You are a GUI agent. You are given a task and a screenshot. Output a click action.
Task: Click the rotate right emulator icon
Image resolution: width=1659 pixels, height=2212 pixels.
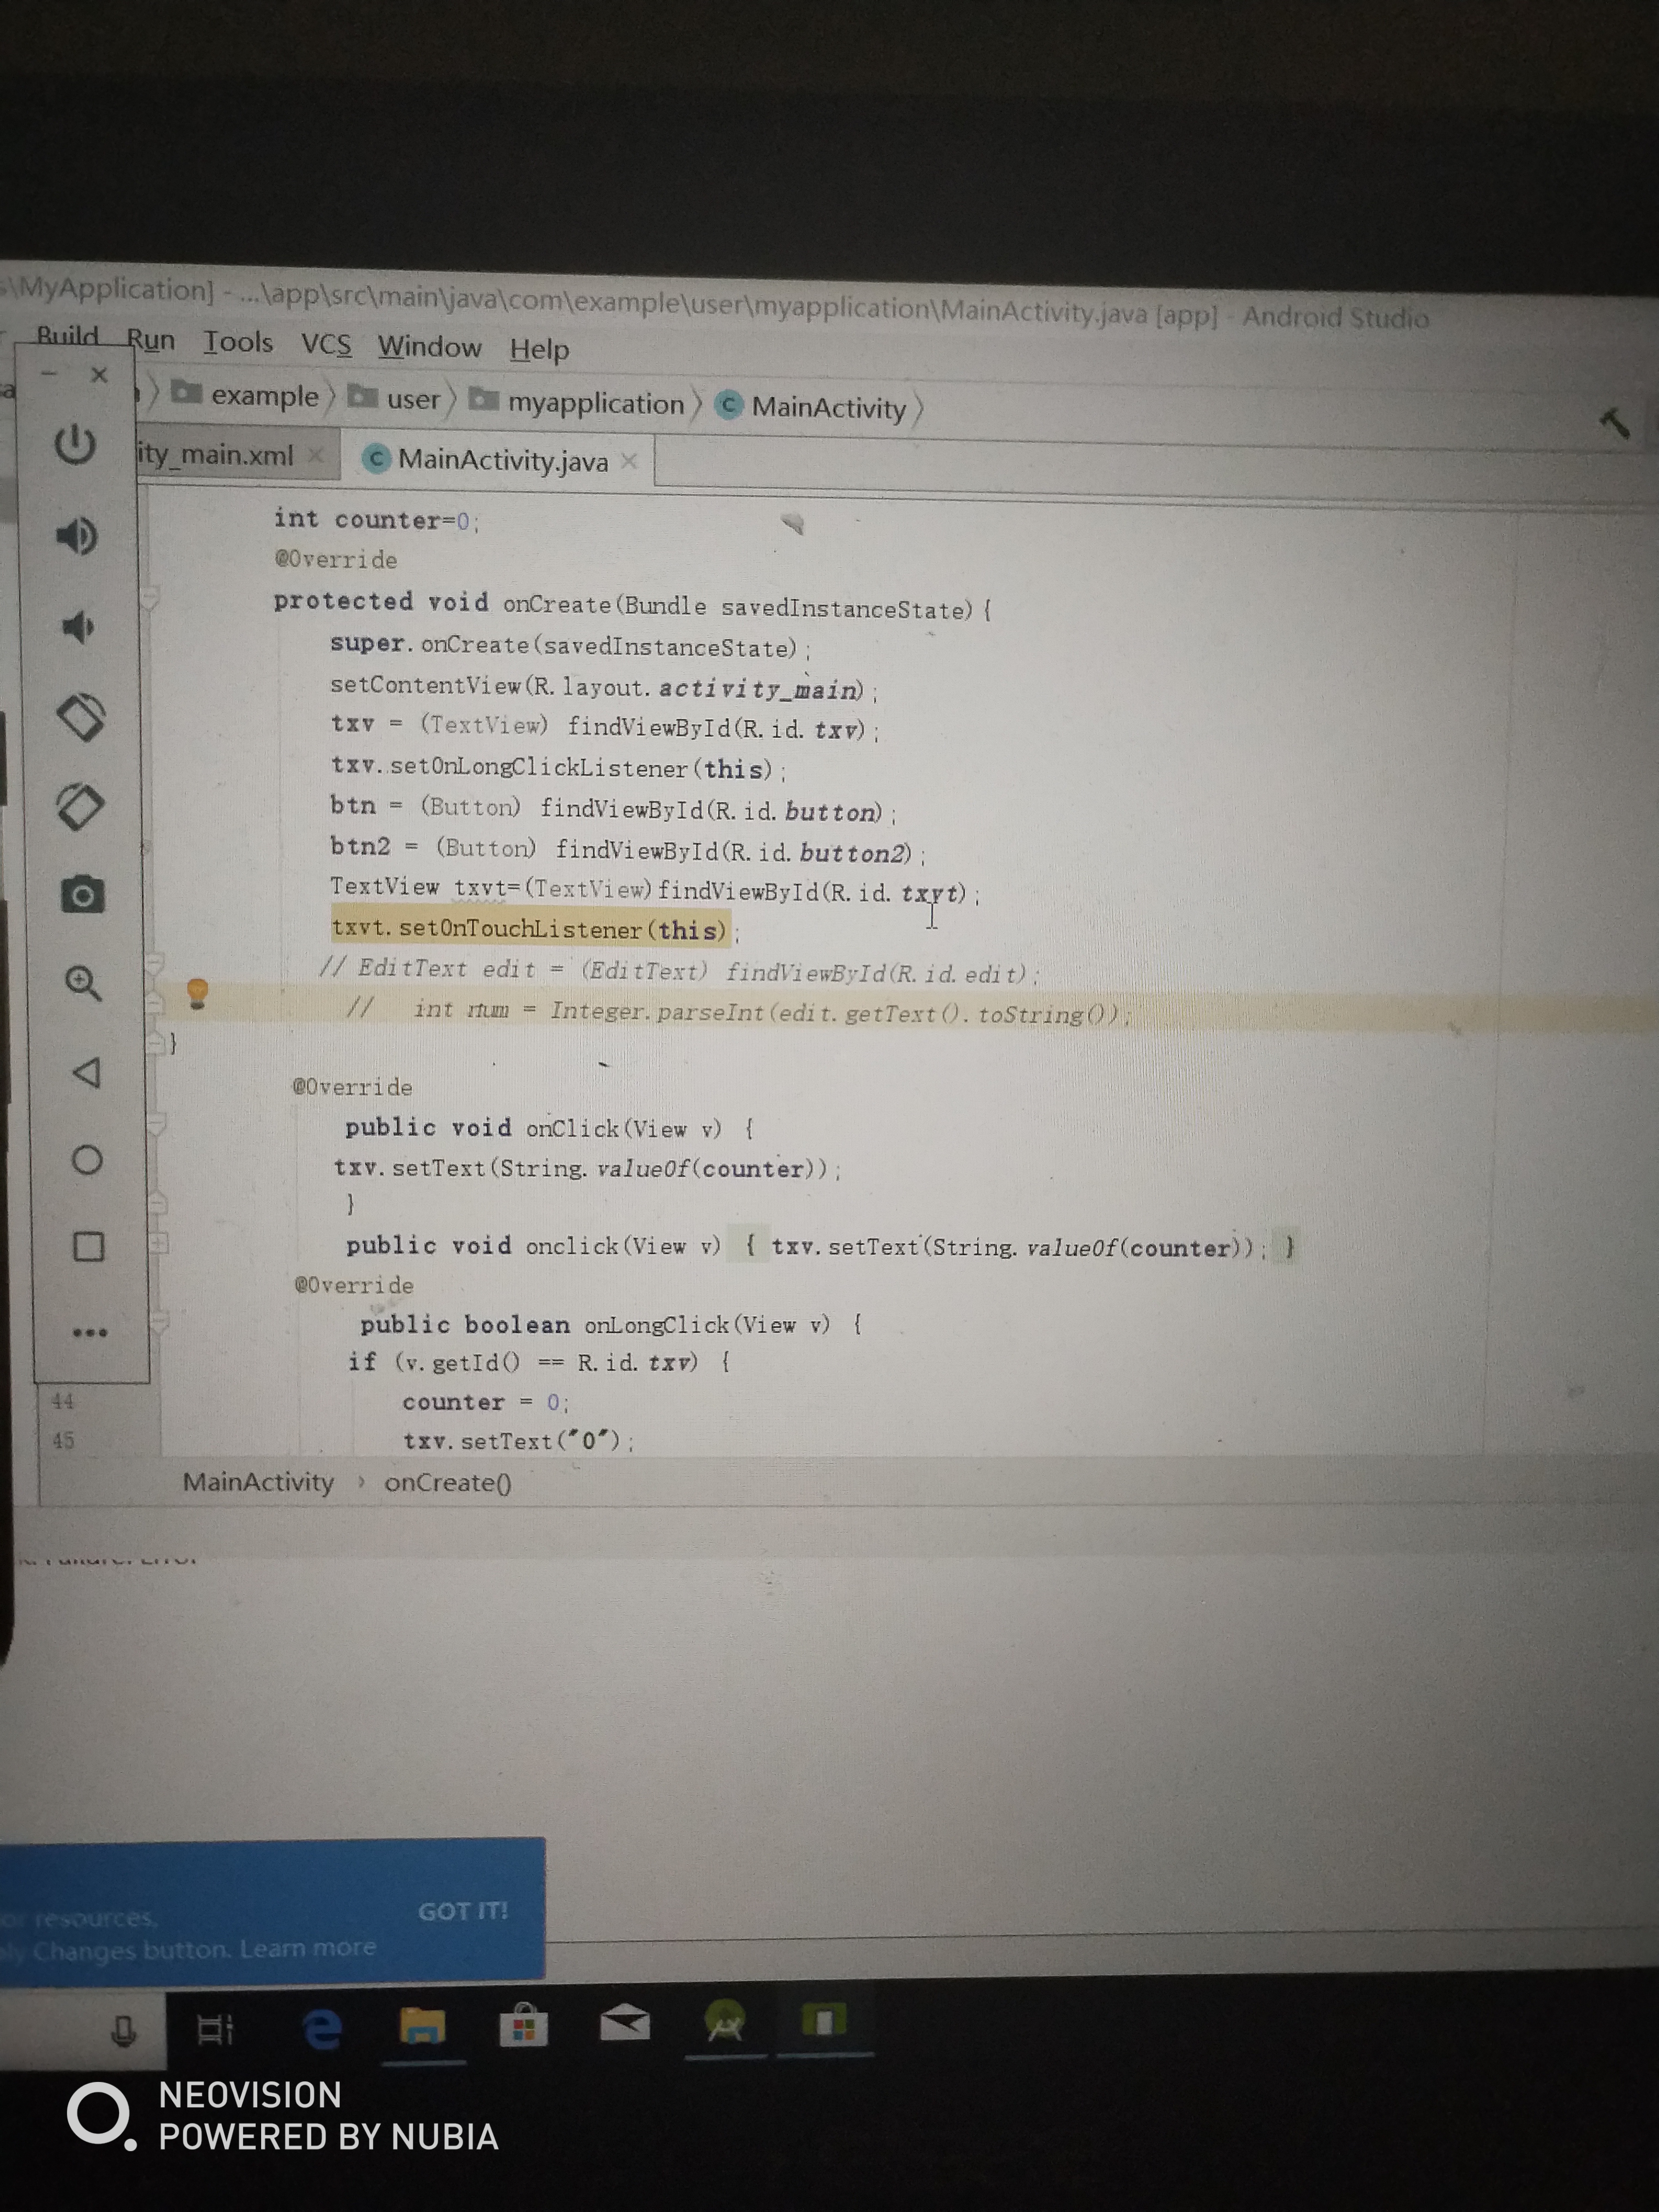80,806
